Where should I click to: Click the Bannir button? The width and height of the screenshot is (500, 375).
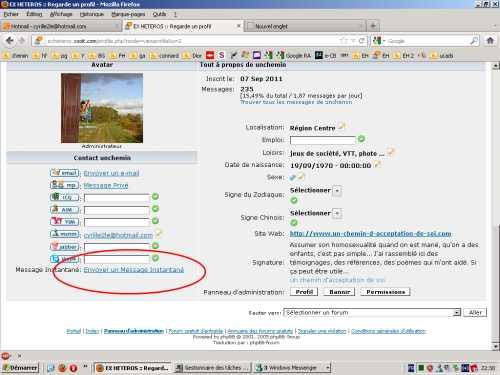pyautogui.click(x=339, y=292)
